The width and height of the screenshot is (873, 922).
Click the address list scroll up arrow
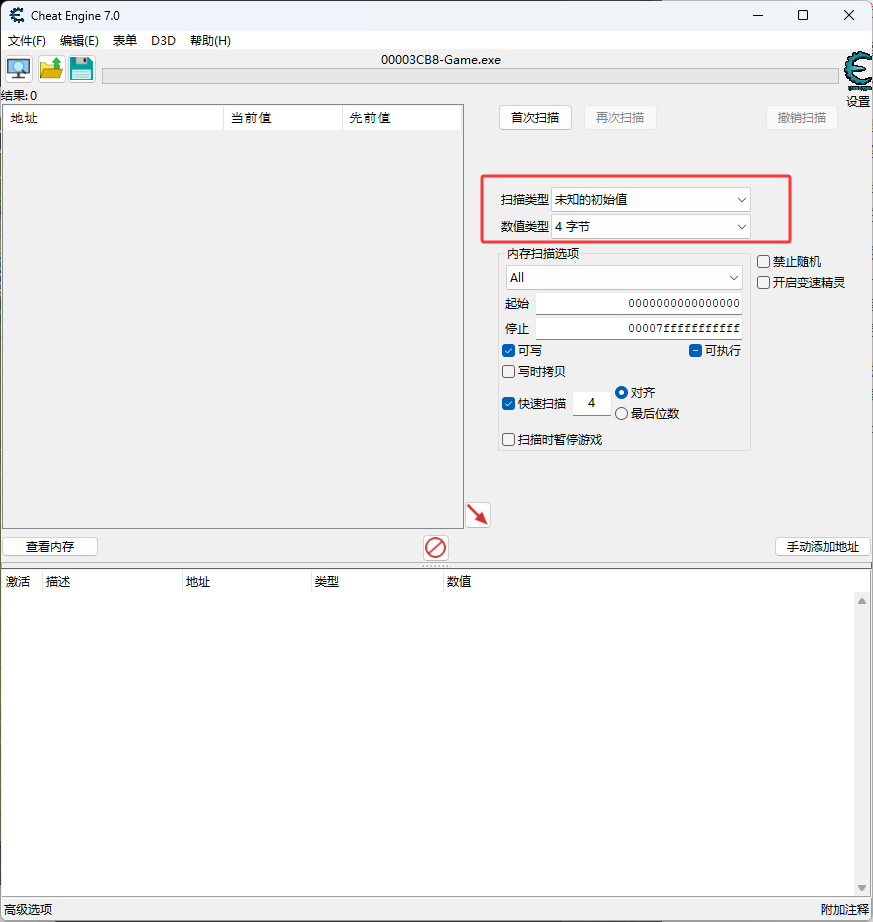pyautogui.click(x=862, y=601)
